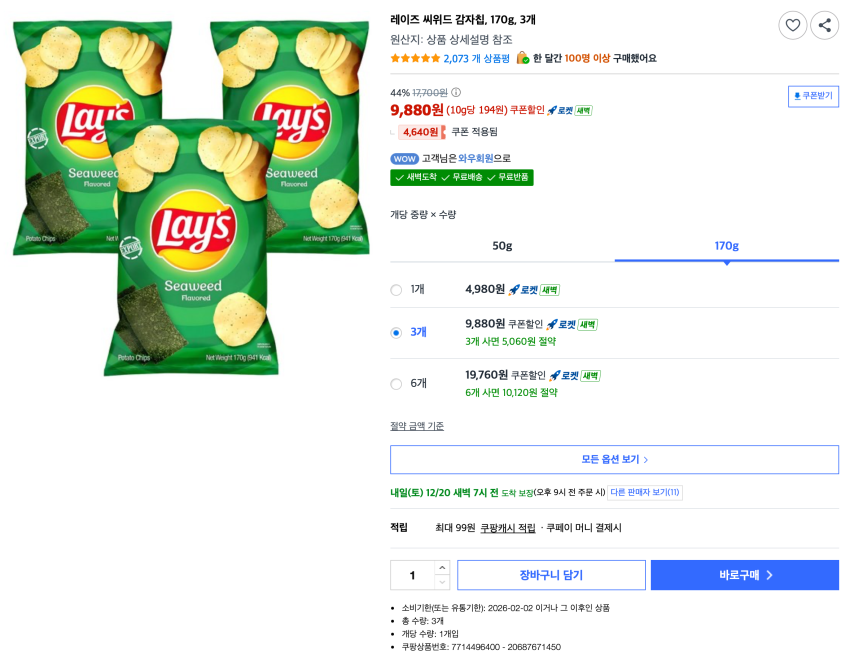Viewport: 850px width, 663px height.
Task: Click the 바로구매 buy now button
Action: [x=744, y=575]
